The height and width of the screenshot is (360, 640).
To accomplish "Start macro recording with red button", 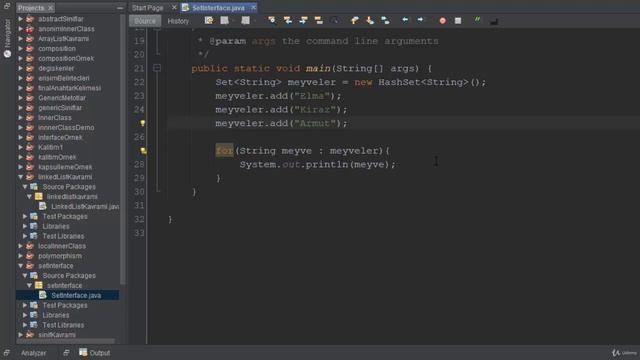I will (x=442, y=20).
